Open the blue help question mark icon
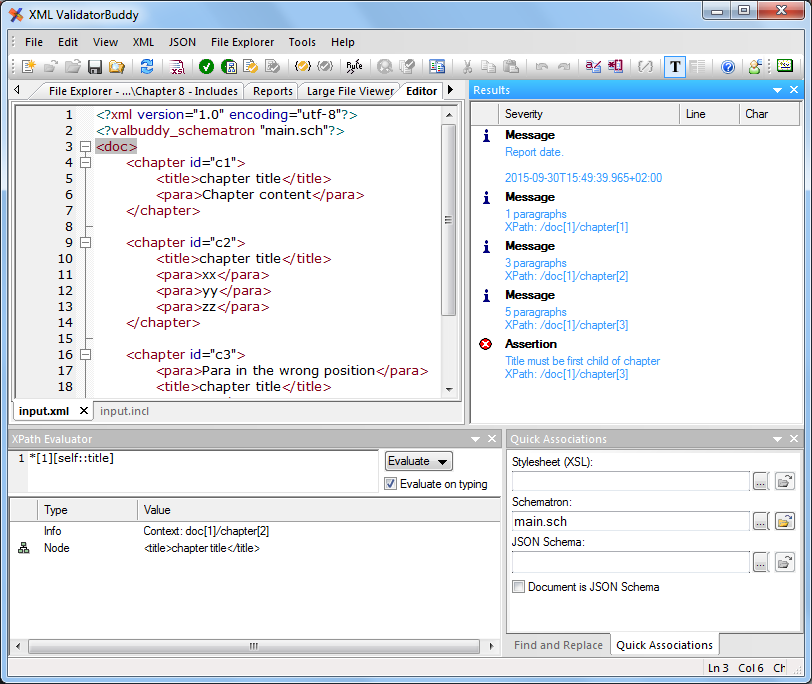812x684 pixels. tap(728, 66)
